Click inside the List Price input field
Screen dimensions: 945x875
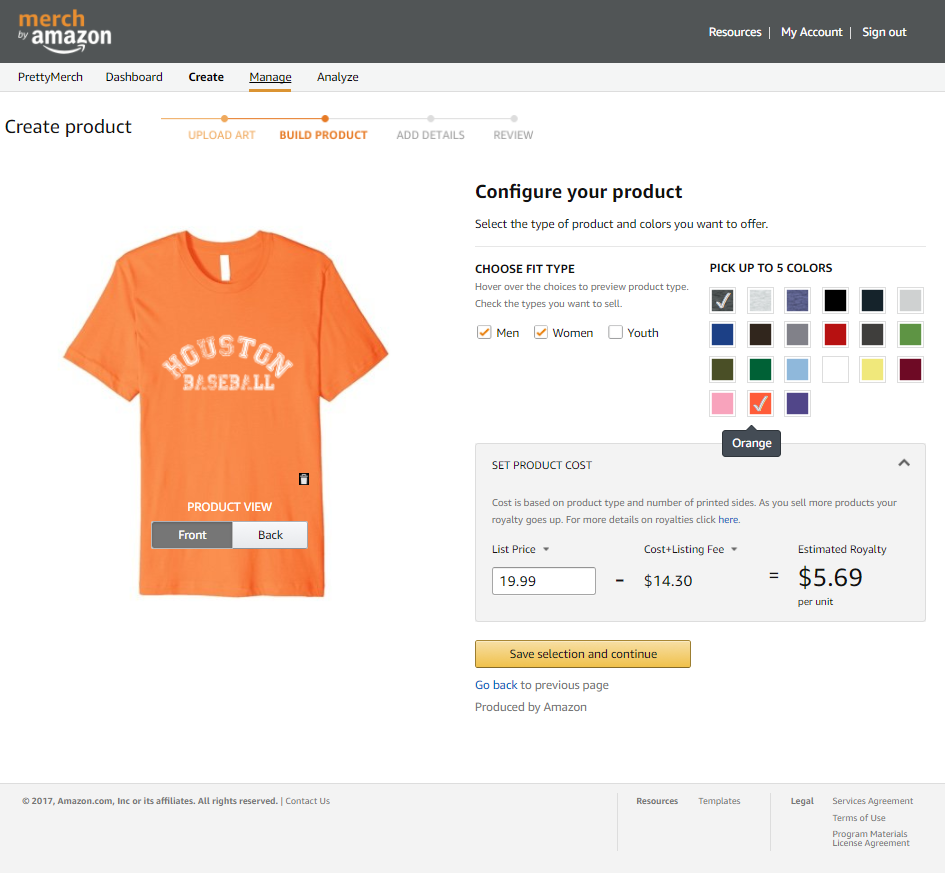(543, 580)
